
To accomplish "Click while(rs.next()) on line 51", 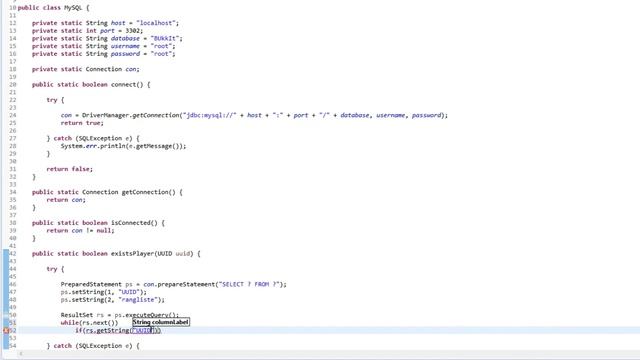I will pos(89,323).
